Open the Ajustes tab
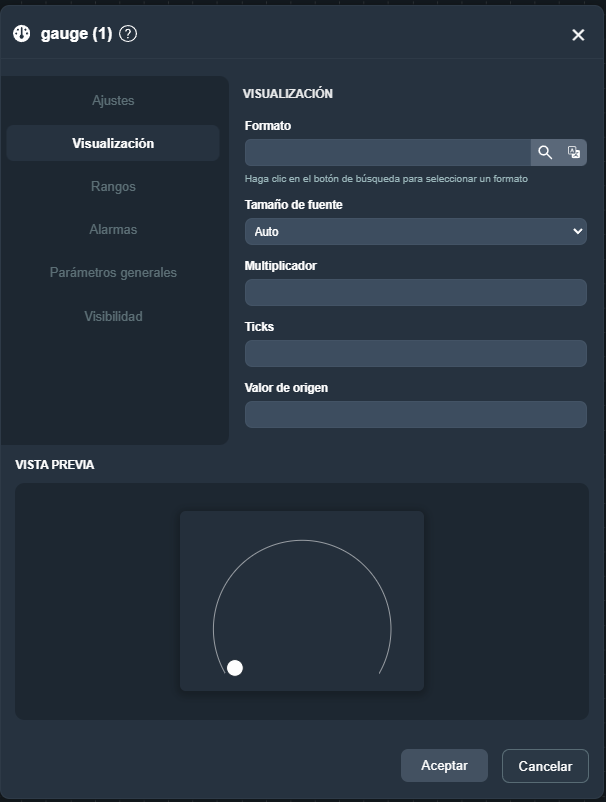The image size is (606, 802). click(x=113, y=101)
